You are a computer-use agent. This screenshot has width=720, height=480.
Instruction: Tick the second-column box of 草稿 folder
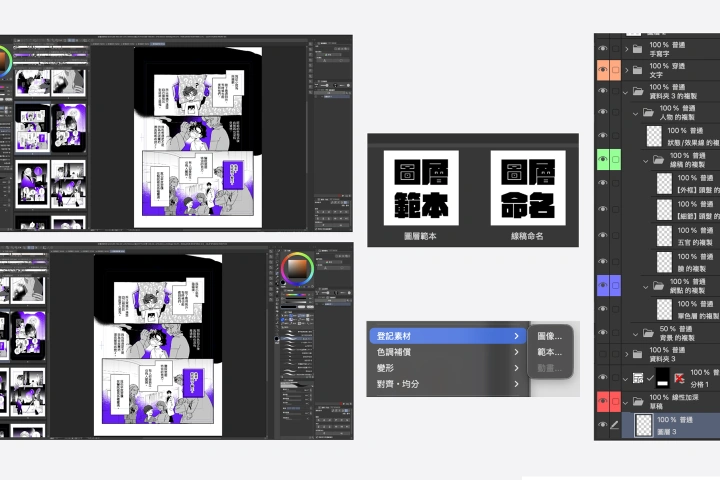(x=615, y=401)
